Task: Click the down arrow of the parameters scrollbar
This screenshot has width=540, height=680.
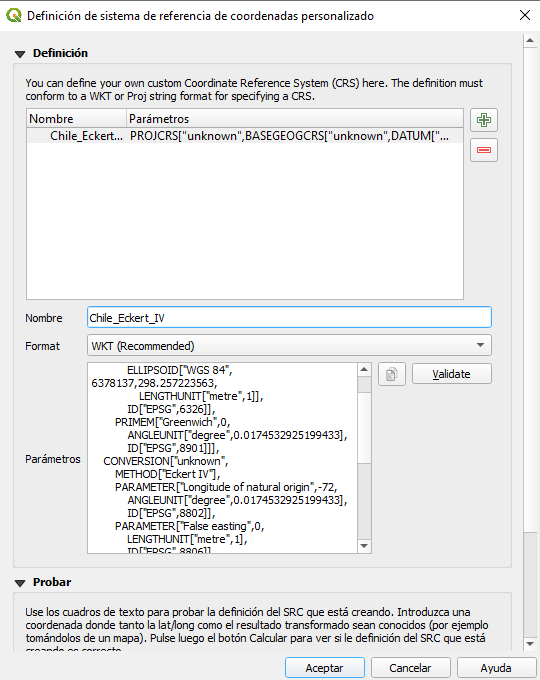Action: 364,546
